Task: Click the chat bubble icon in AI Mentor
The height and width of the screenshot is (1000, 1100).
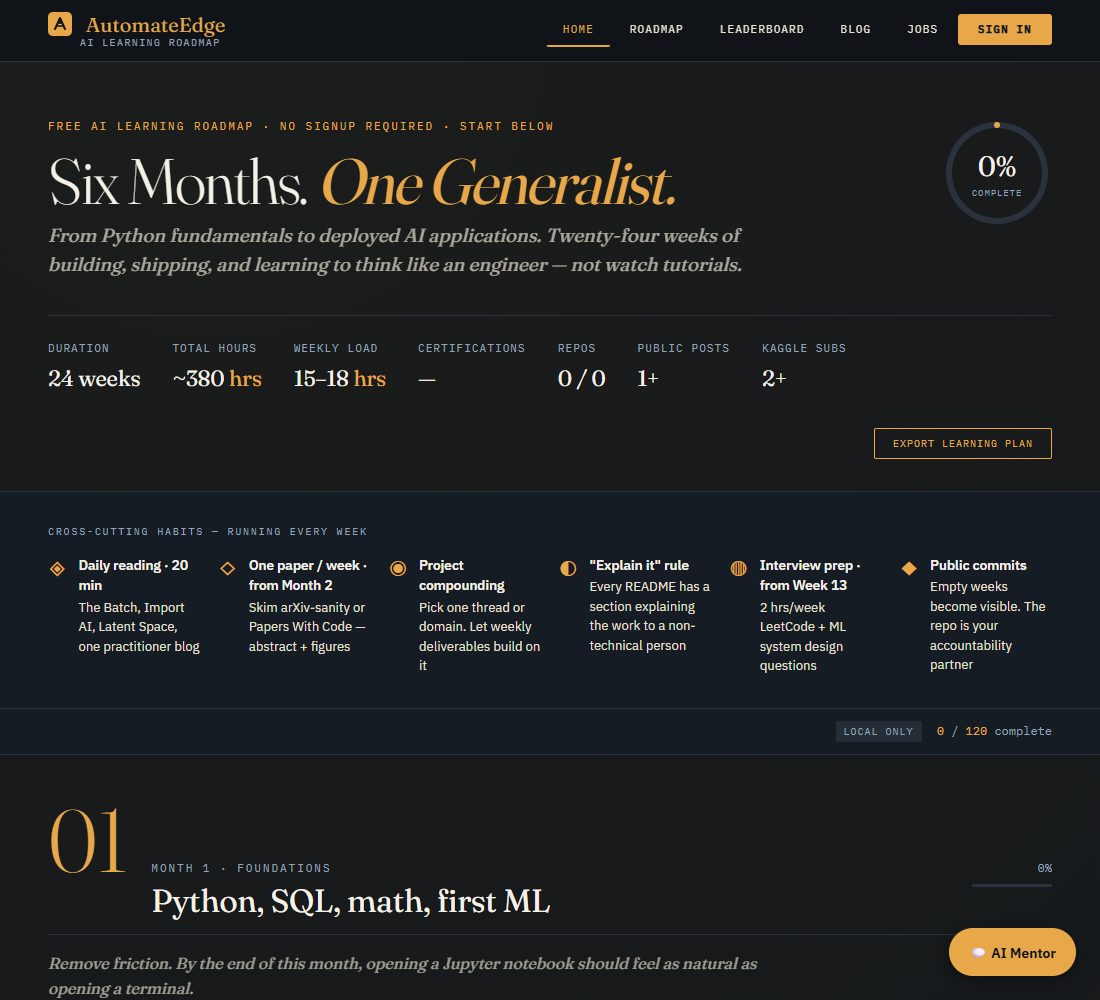Action: tap(979, 953)
